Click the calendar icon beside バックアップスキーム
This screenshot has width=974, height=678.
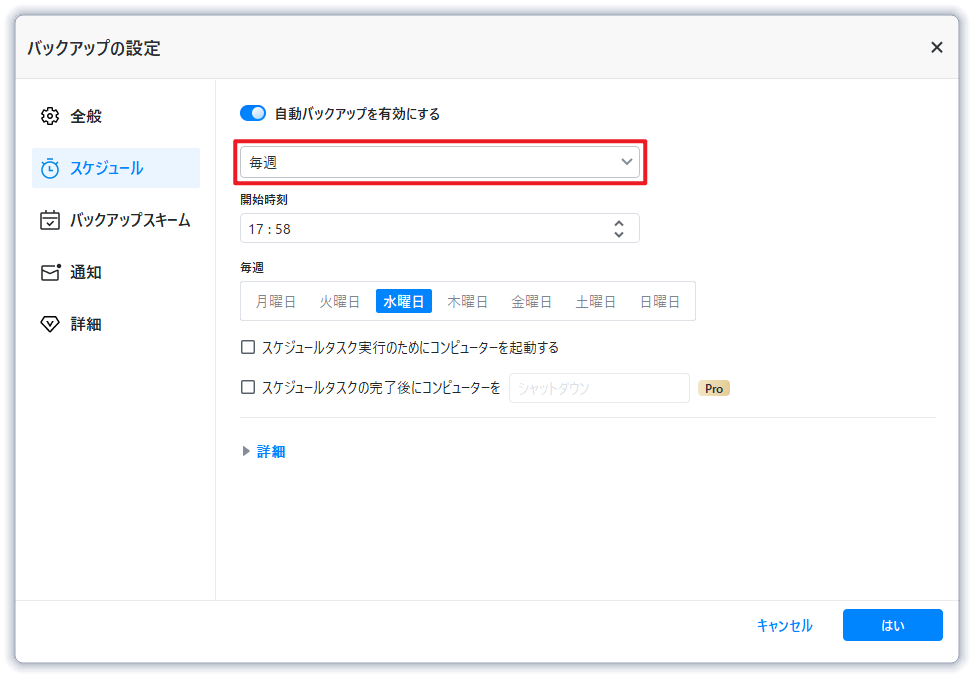click(50, 220)
